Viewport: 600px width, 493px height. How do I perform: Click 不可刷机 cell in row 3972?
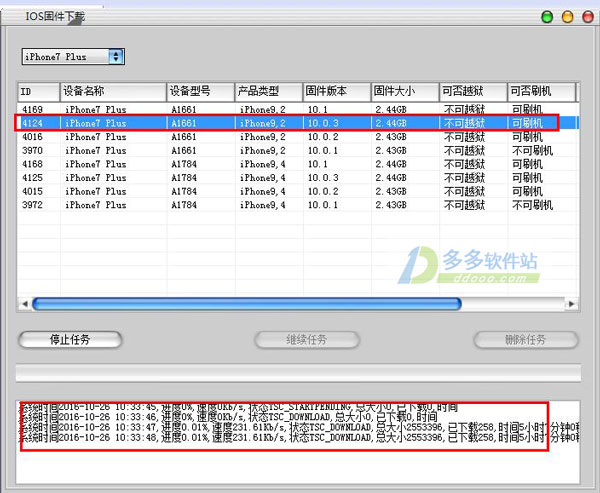(532, 205)
